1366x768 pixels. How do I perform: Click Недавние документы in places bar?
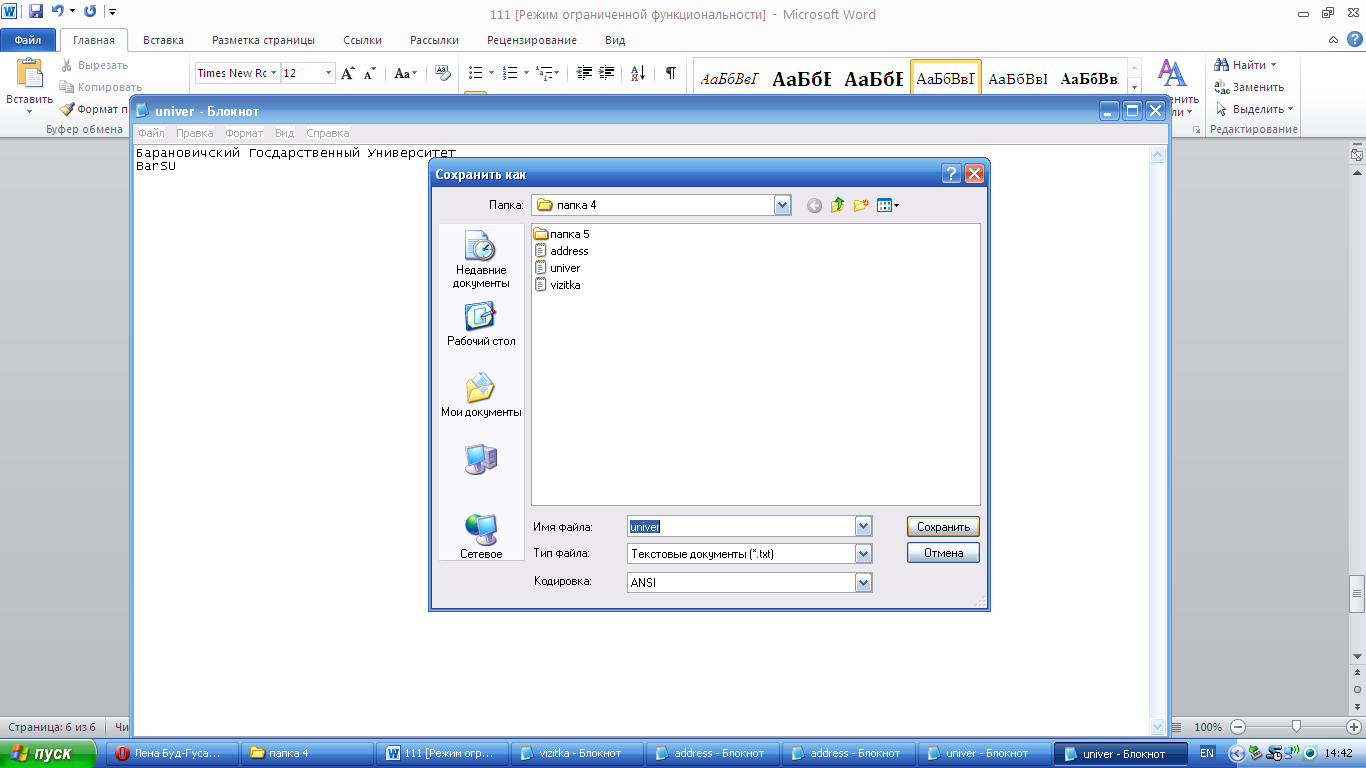click(481, 260)
